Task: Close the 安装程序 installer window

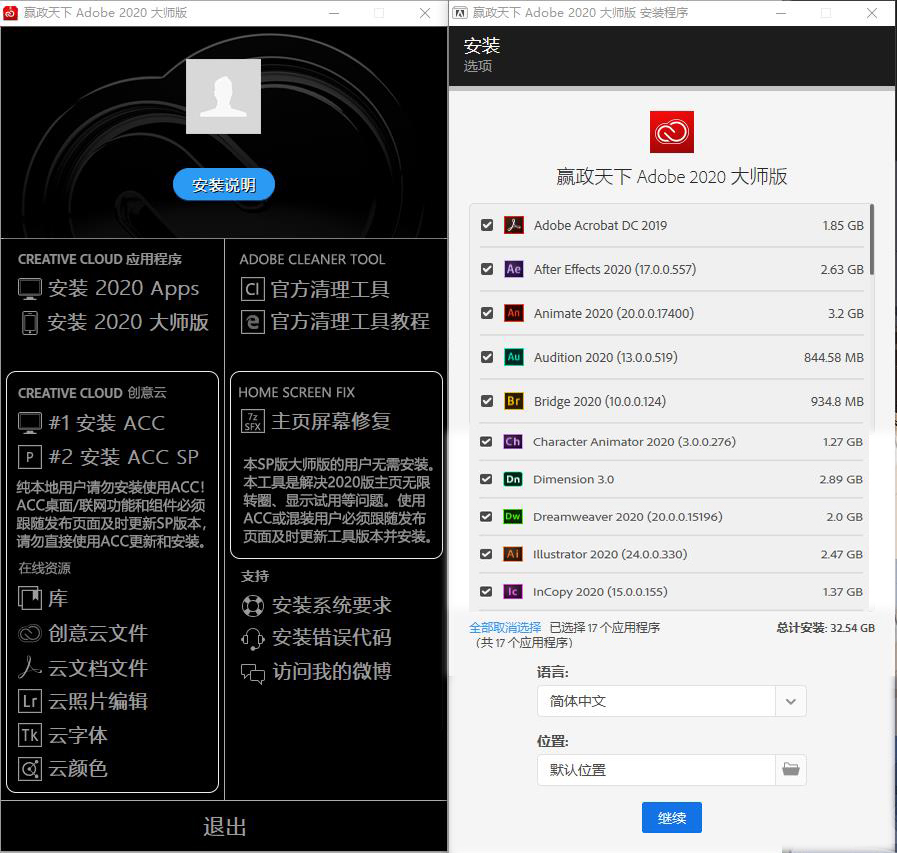Action: click(x=872, y=13)
